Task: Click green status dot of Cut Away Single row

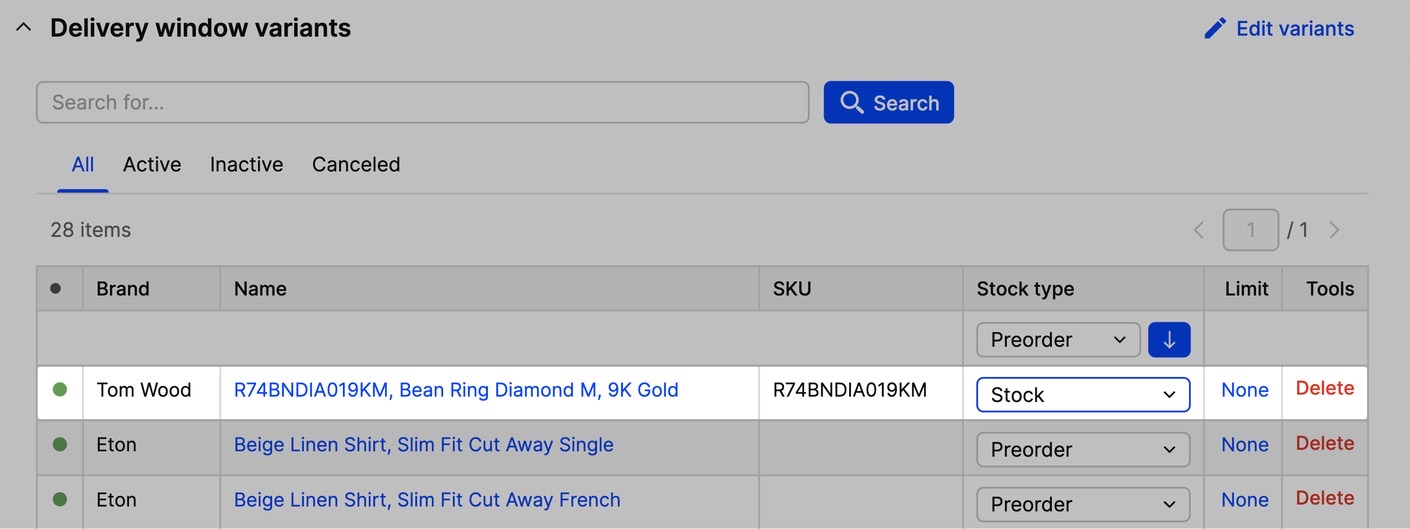Action: pyautogui.click(x=60, y=444)
